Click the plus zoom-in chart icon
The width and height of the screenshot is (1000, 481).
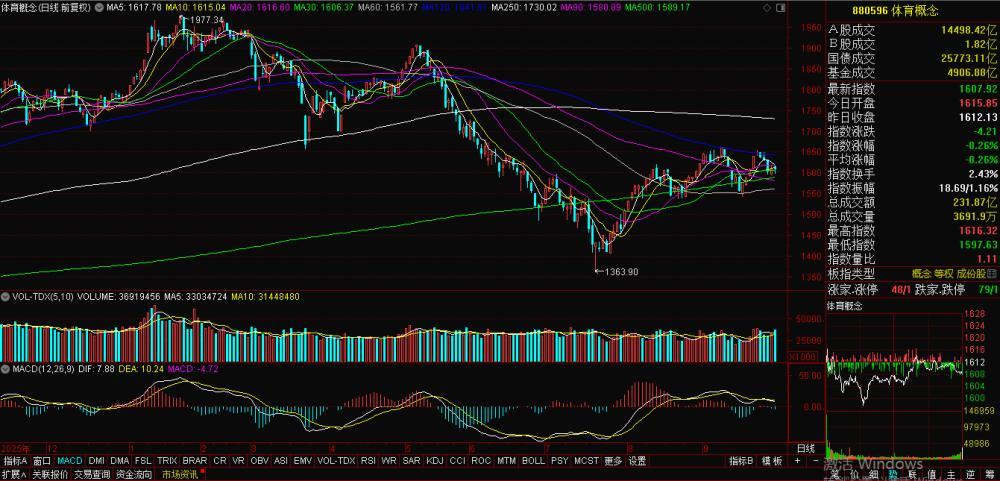tap(797, 461)
